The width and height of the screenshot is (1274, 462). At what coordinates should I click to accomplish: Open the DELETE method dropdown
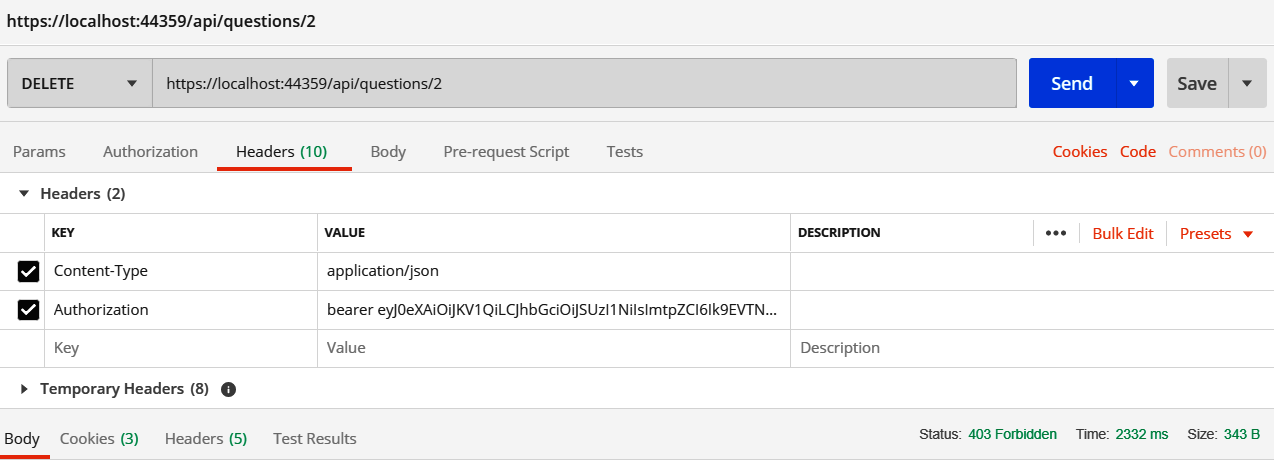click(79, 83)
